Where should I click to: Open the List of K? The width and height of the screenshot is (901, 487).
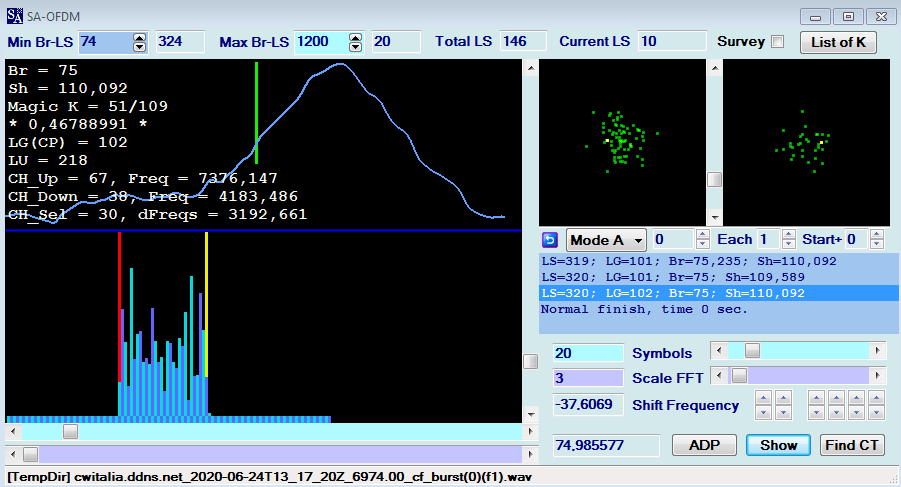click(x=838, y=42)
